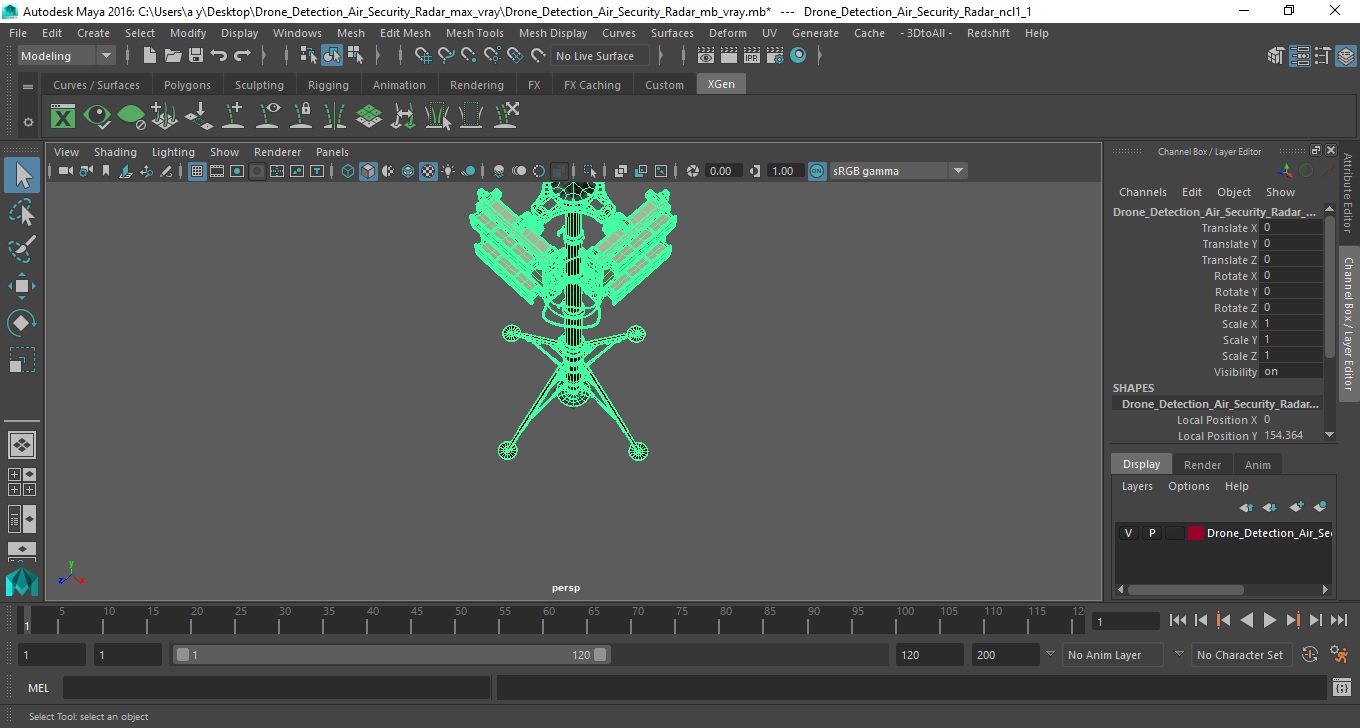The image size is (1360, 728).
Task: Click the Translate X value field
Action: pos(1292,228)
